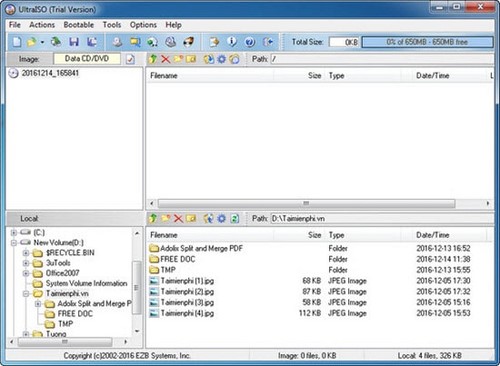Open the Bootable menu
This screenshot has width=500, height=366.
click(79, 25)
